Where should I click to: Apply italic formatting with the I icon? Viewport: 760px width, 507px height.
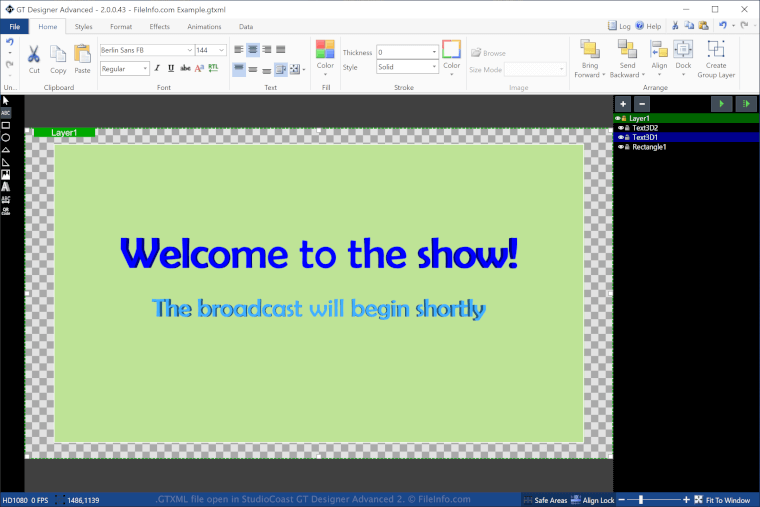click(x=157, y=68)
